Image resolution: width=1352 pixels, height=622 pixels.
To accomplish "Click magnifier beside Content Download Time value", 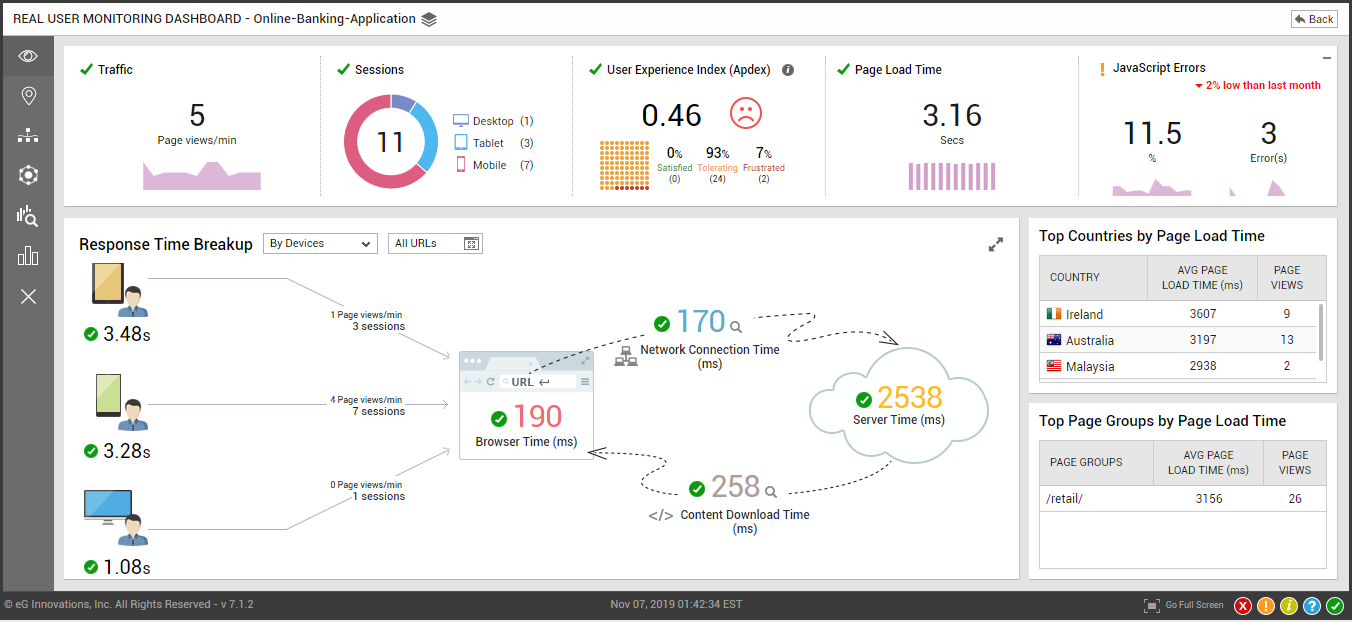I will [x=770, y=491].
